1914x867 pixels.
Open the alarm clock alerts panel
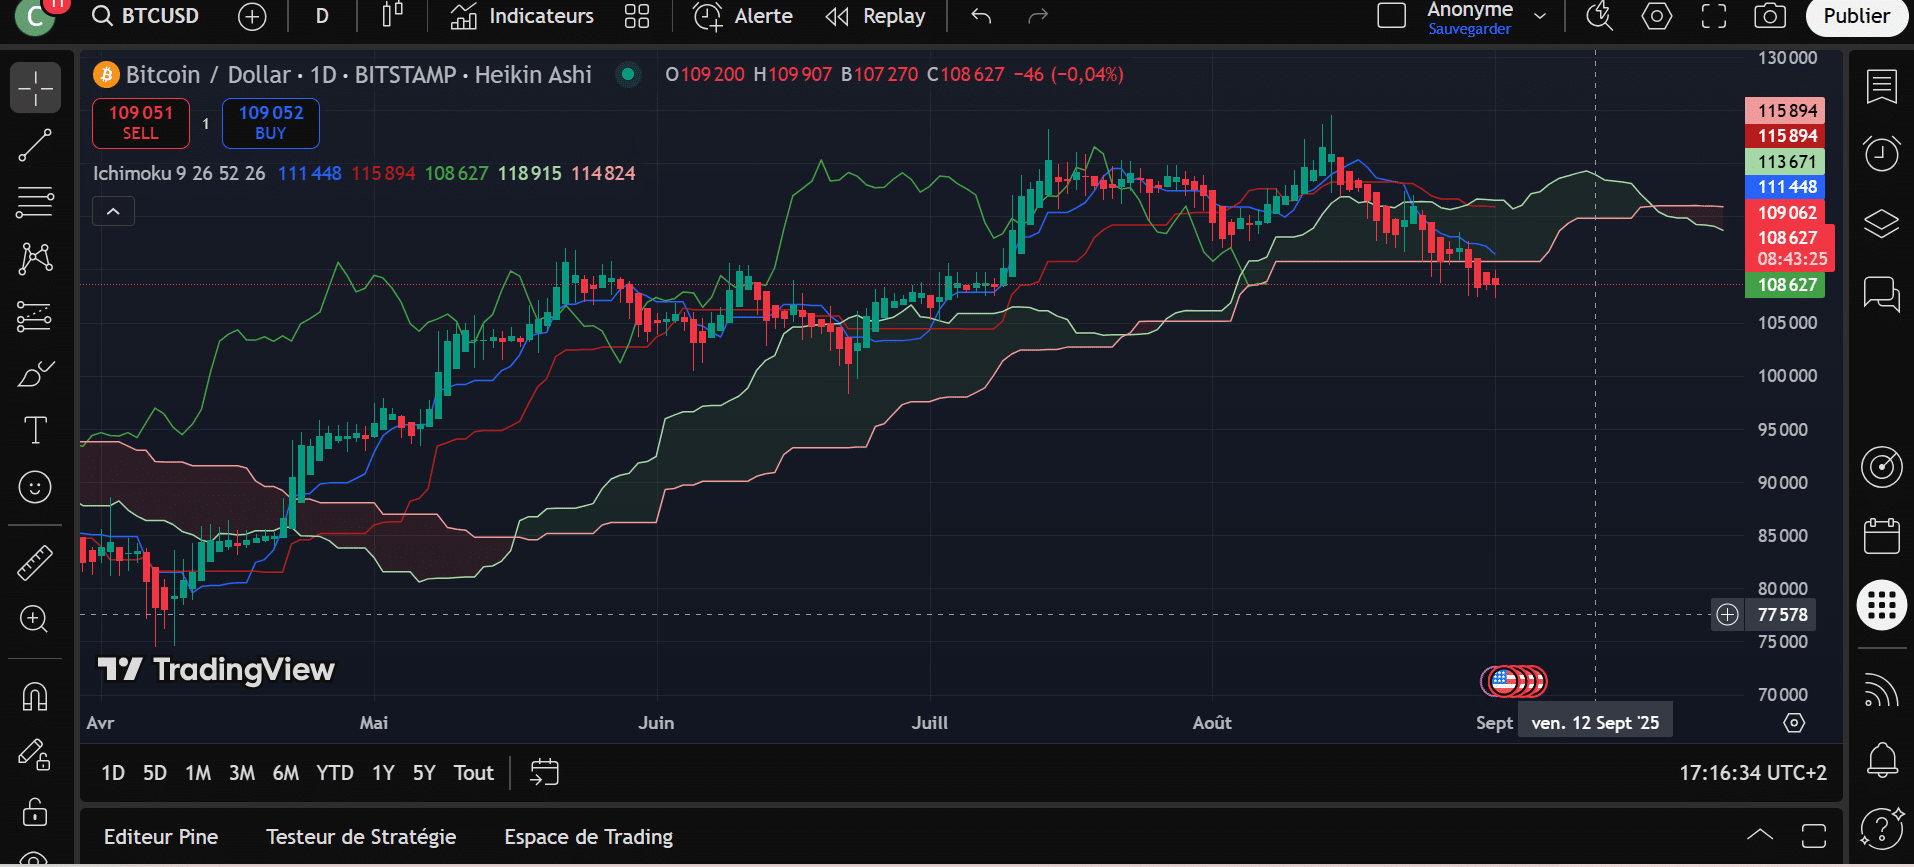click(x=1881, y=154)
